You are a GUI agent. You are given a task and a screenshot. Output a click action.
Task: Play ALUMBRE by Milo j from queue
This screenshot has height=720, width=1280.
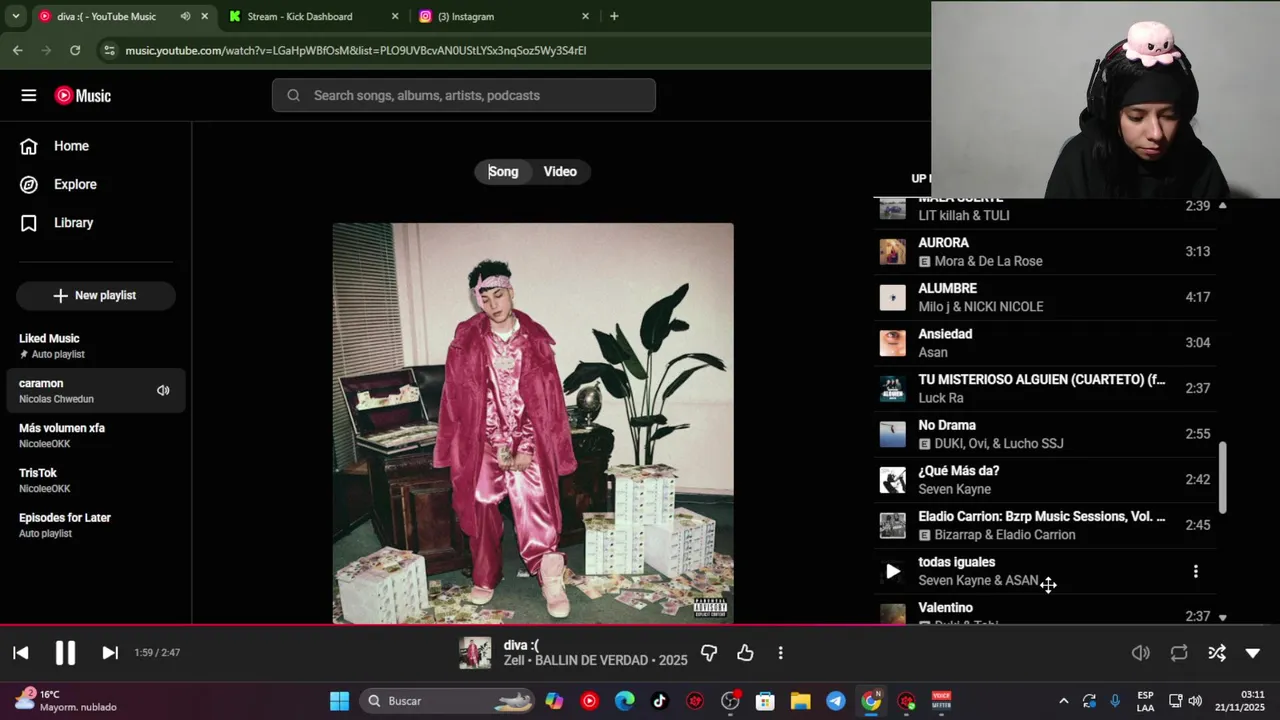click(x=1046, y=297)
